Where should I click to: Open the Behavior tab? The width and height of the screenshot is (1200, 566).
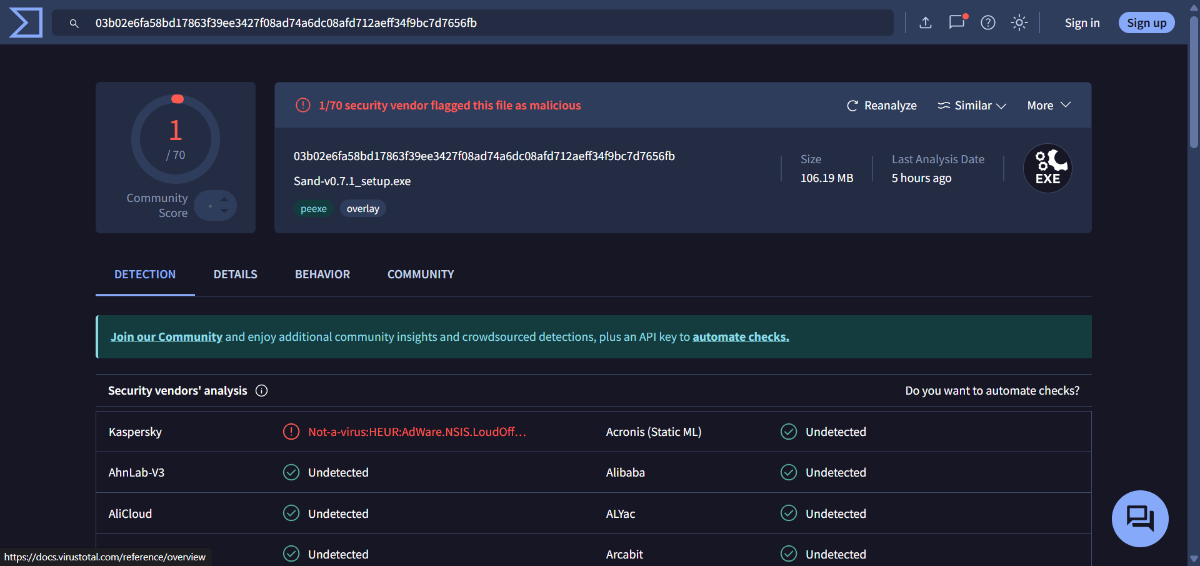pyautogui.click(x=322, y=274)
